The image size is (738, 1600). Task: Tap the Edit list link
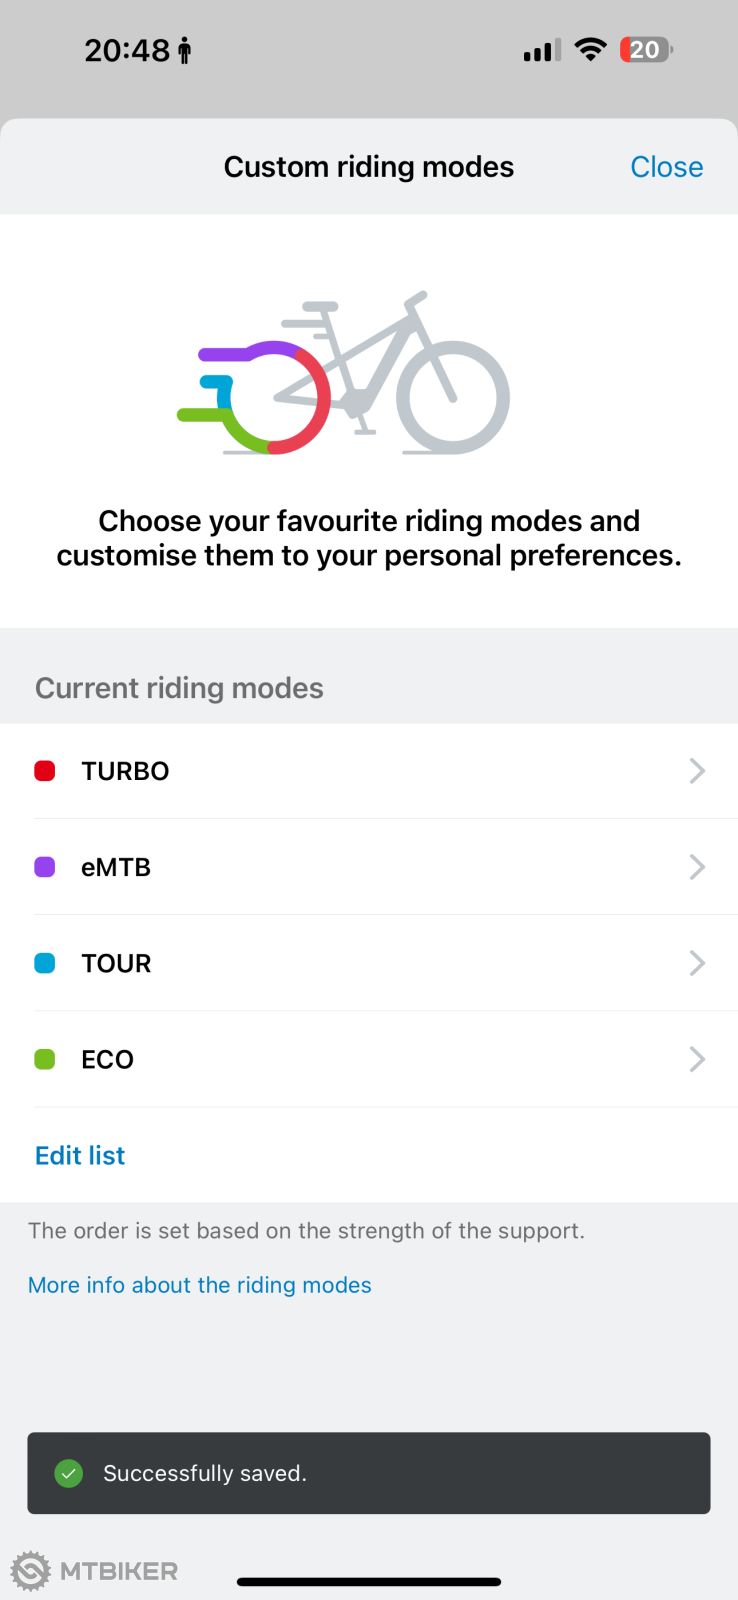[x=80, y=1155]
